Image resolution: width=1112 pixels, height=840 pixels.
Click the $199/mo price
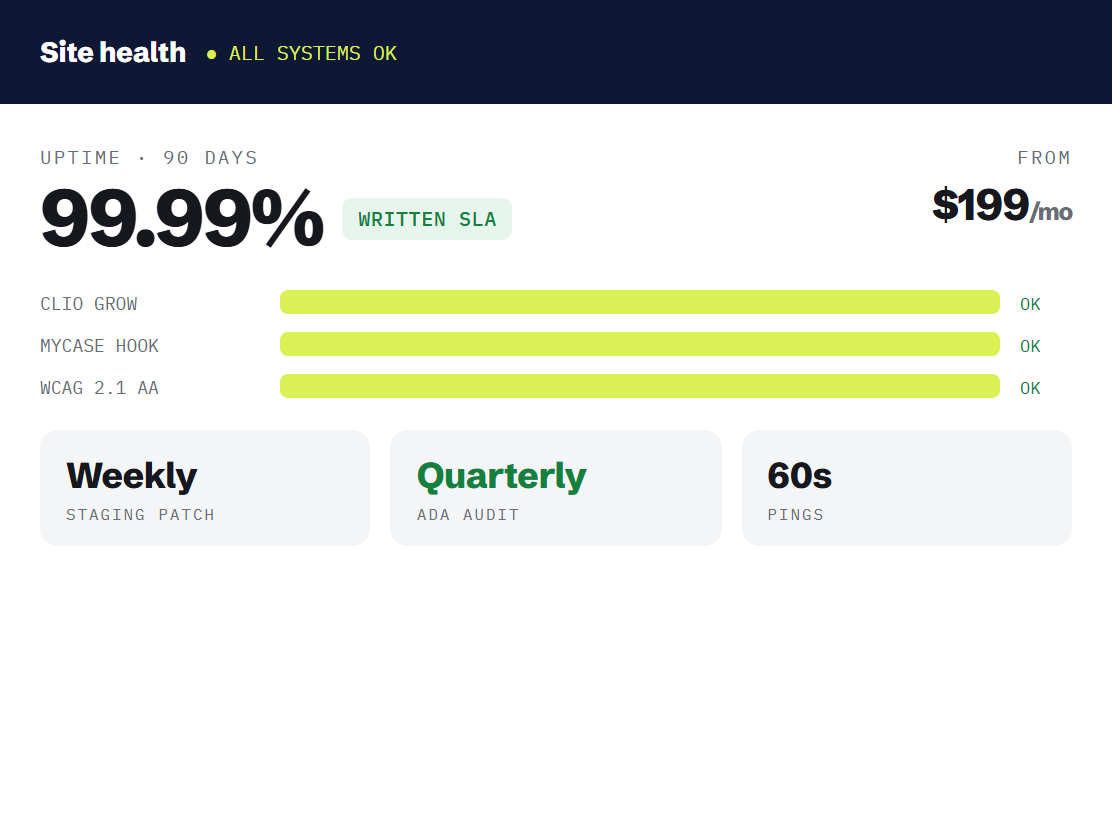[1002, 205]
